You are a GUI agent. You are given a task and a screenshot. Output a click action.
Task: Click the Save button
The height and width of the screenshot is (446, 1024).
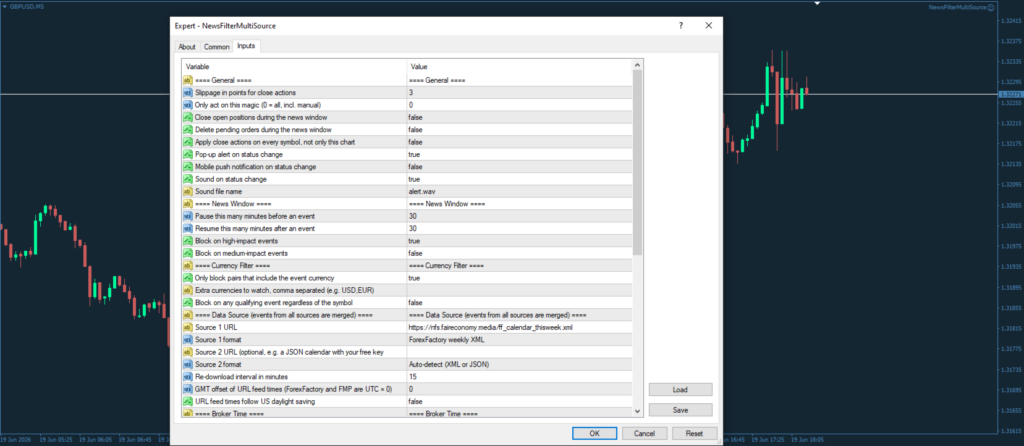(x=680, y=410)
